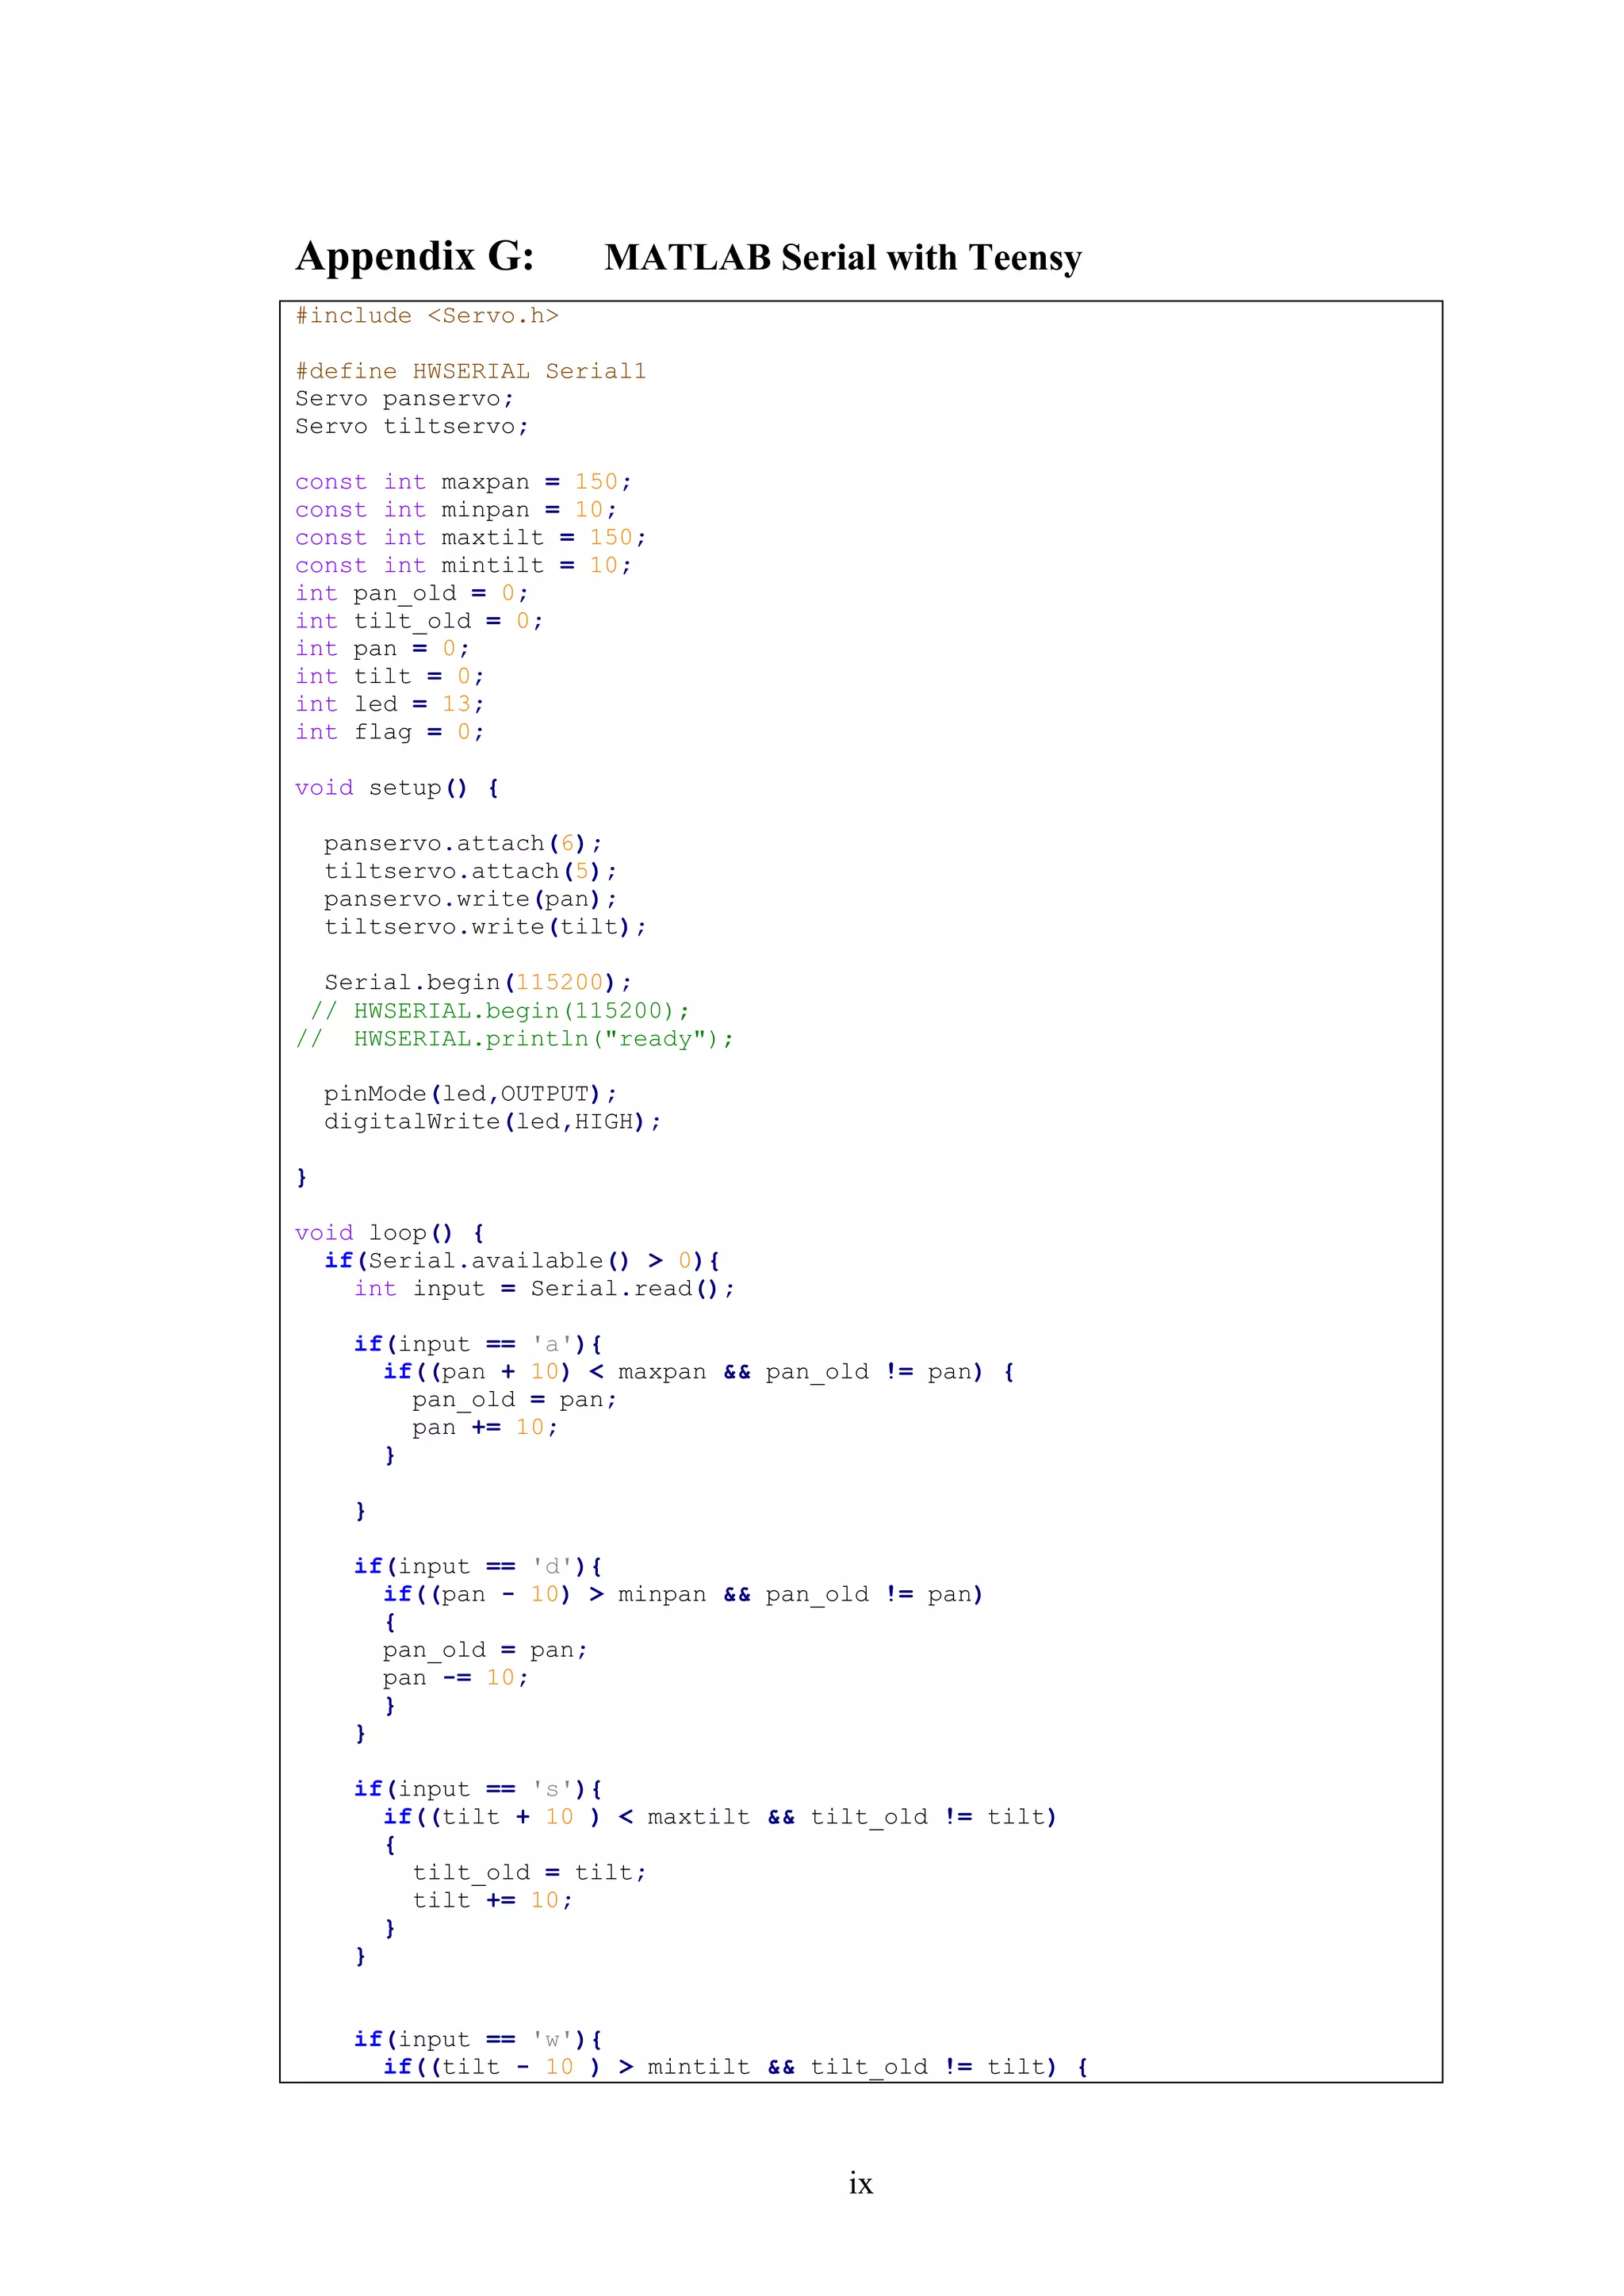This screenshot has width=1624, height=2296.
Task: Click the line 'tilt += 10;'
Action: pyautogui.click(x=493, y=1901)
